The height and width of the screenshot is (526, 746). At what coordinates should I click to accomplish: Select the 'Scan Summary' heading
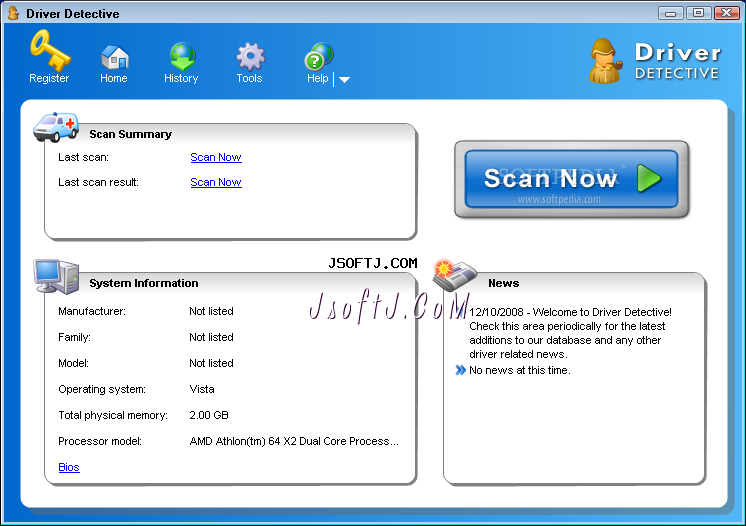pyautogui.click(x=130, y=135)
